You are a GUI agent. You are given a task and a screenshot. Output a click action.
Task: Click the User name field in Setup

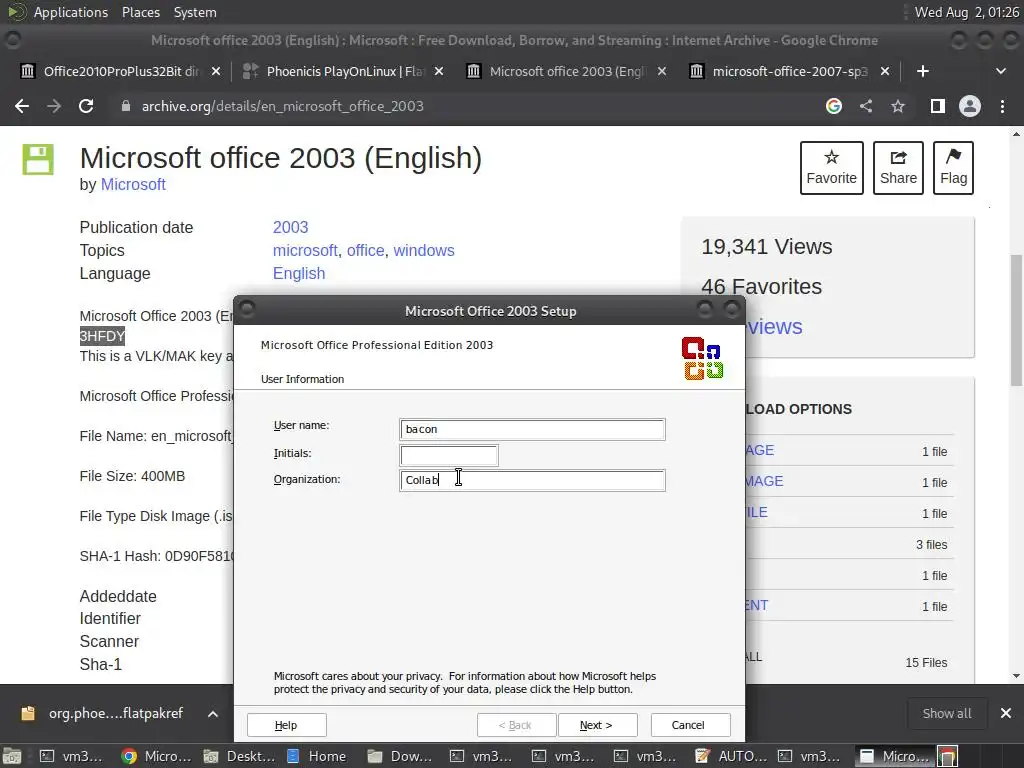[532, 430]
